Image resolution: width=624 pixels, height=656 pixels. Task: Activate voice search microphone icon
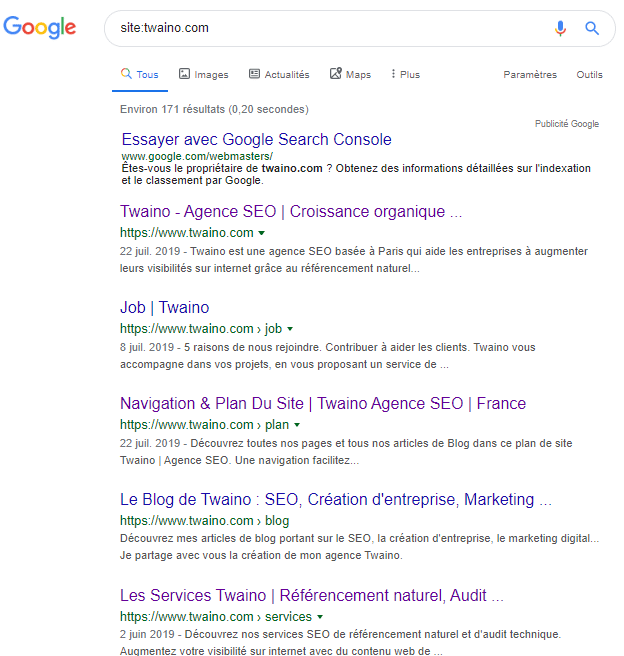pos(560,28)
